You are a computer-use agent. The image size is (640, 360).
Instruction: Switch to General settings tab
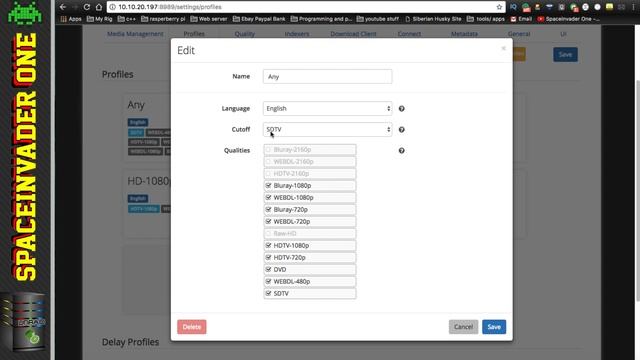[519, 34]
